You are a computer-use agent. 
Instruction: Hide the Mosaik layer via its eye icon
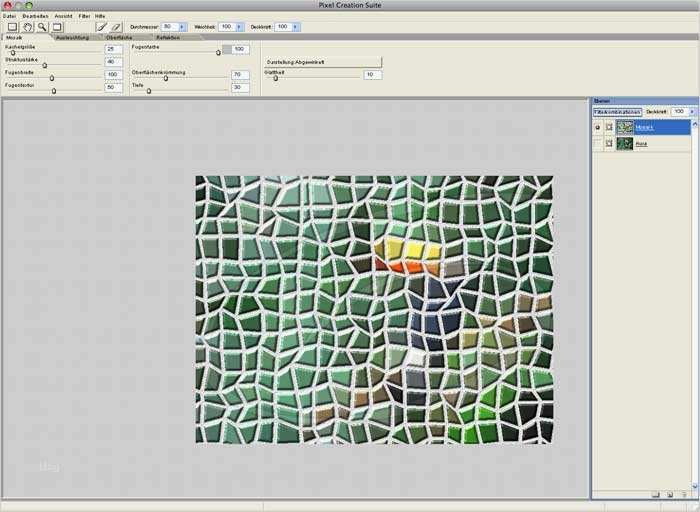[598, 128]
